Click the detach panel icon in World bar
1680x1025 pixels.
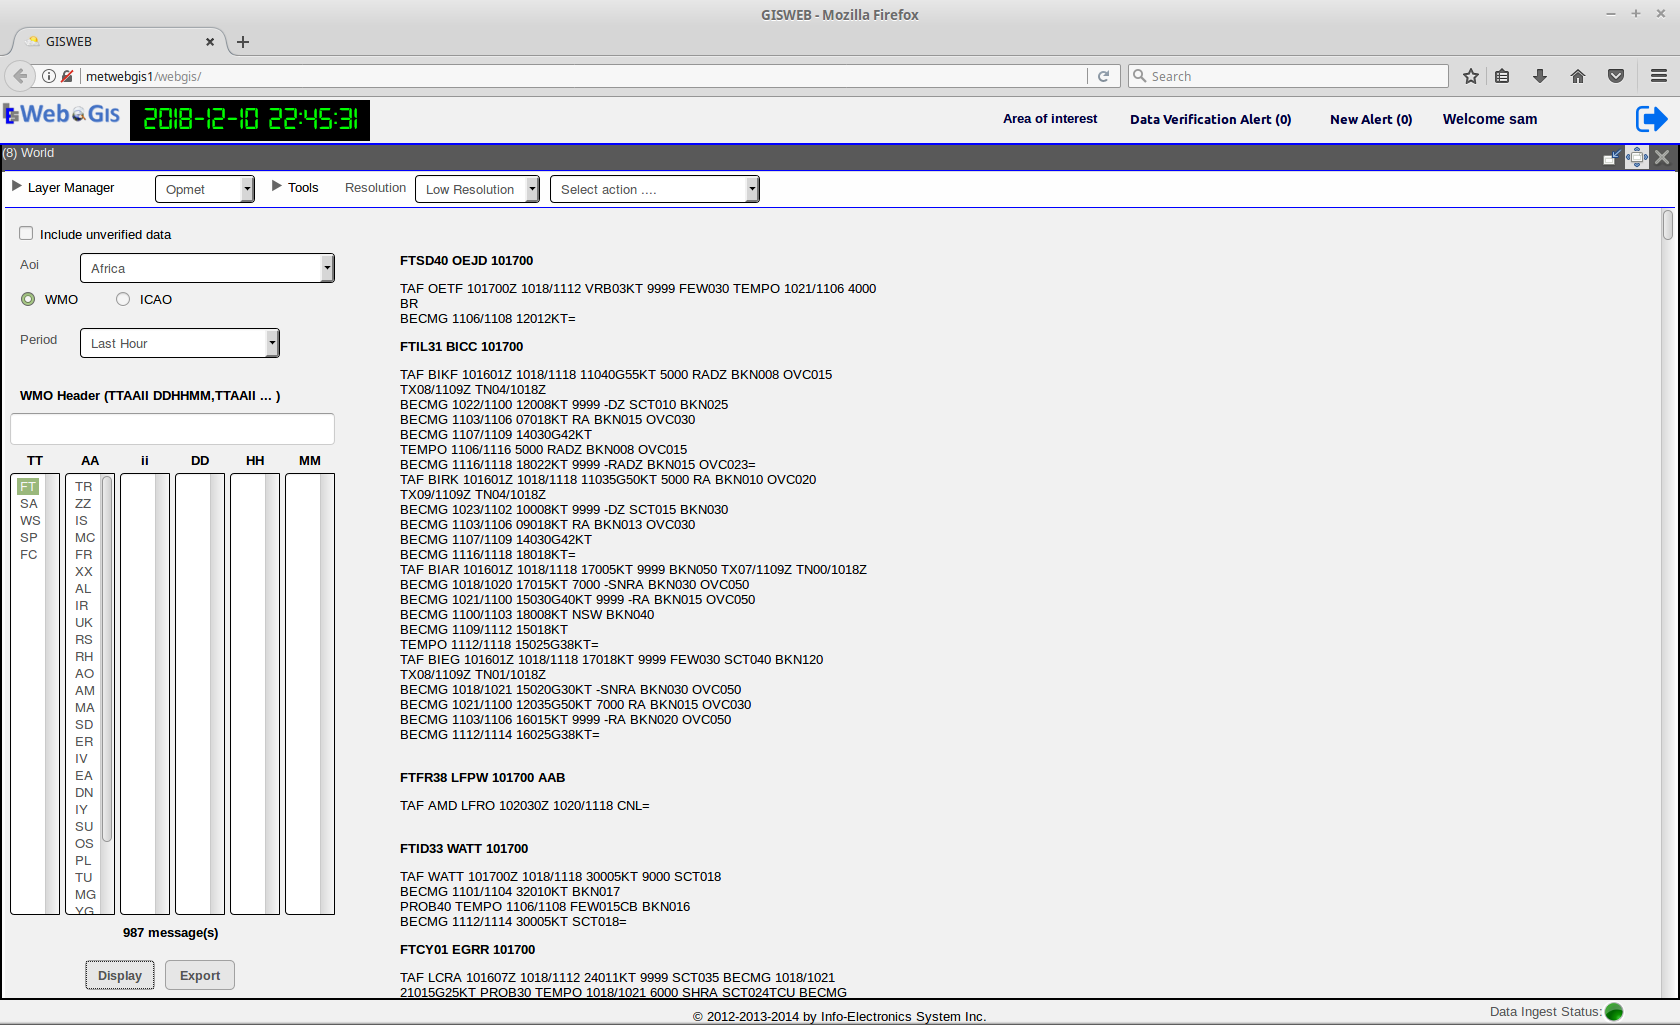click(1611, 157)
